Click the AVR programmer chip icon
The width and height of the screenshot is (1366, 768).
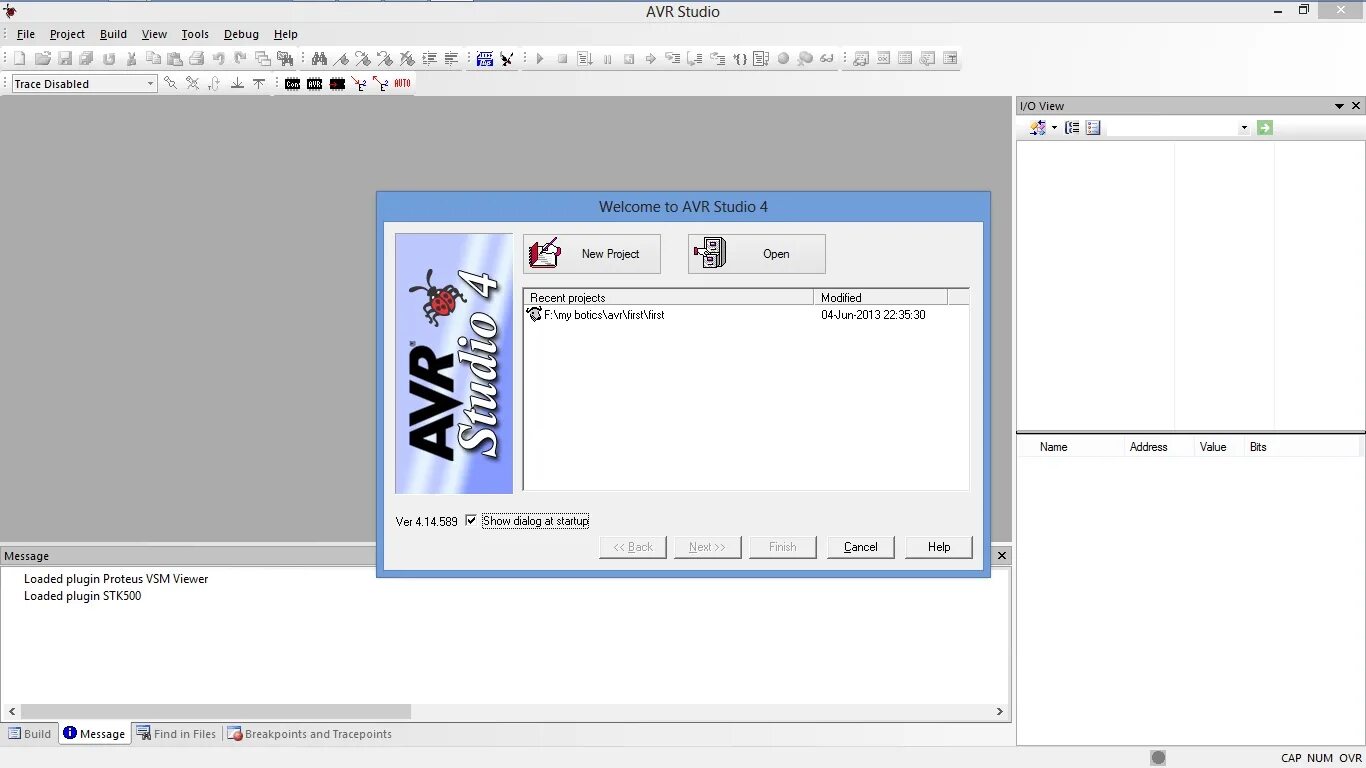(x=315, y=84)
